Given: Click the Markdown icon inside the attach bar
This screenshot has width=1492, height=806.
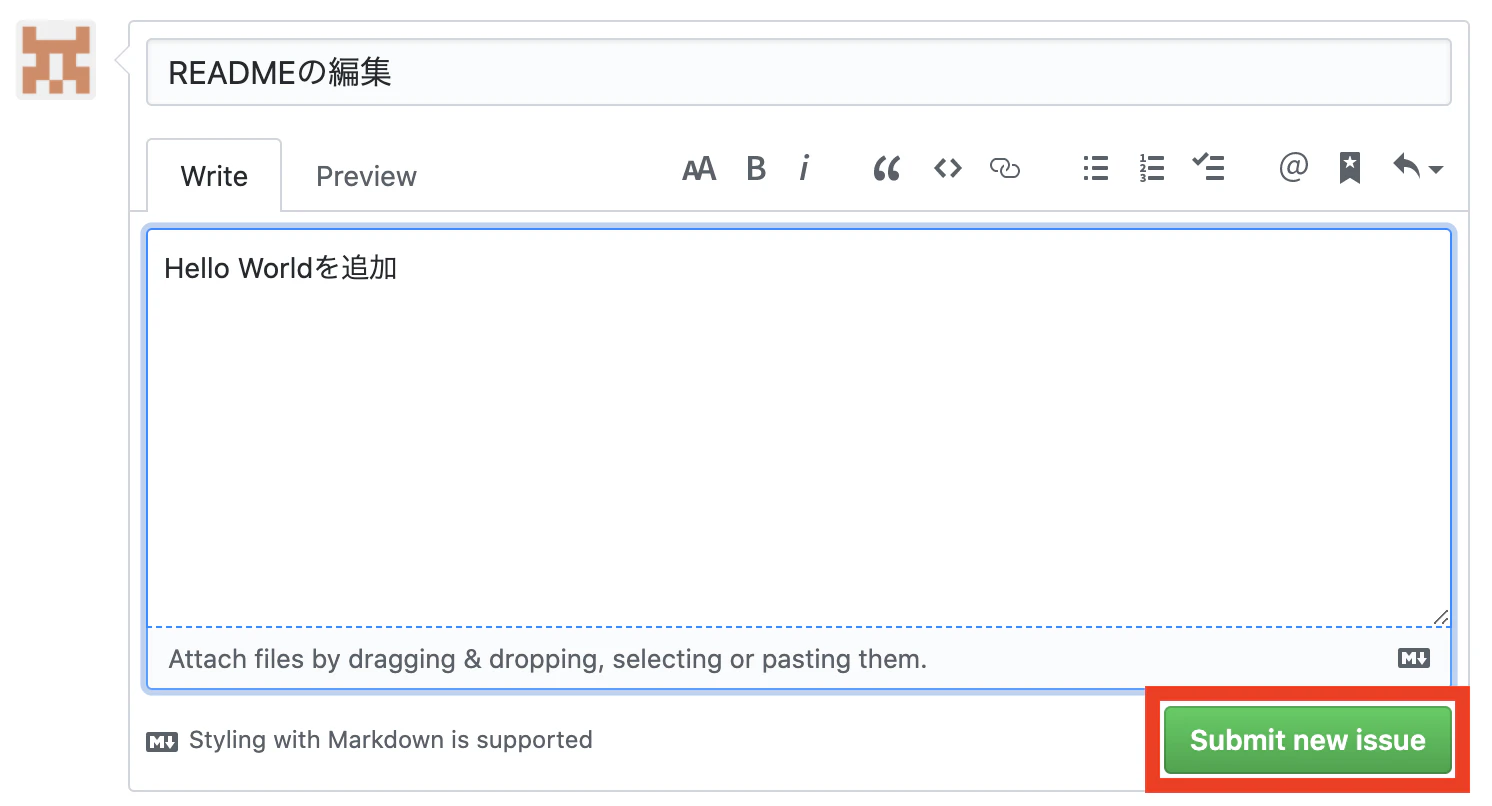Looking at the screenshot, I should (1414, 659).
